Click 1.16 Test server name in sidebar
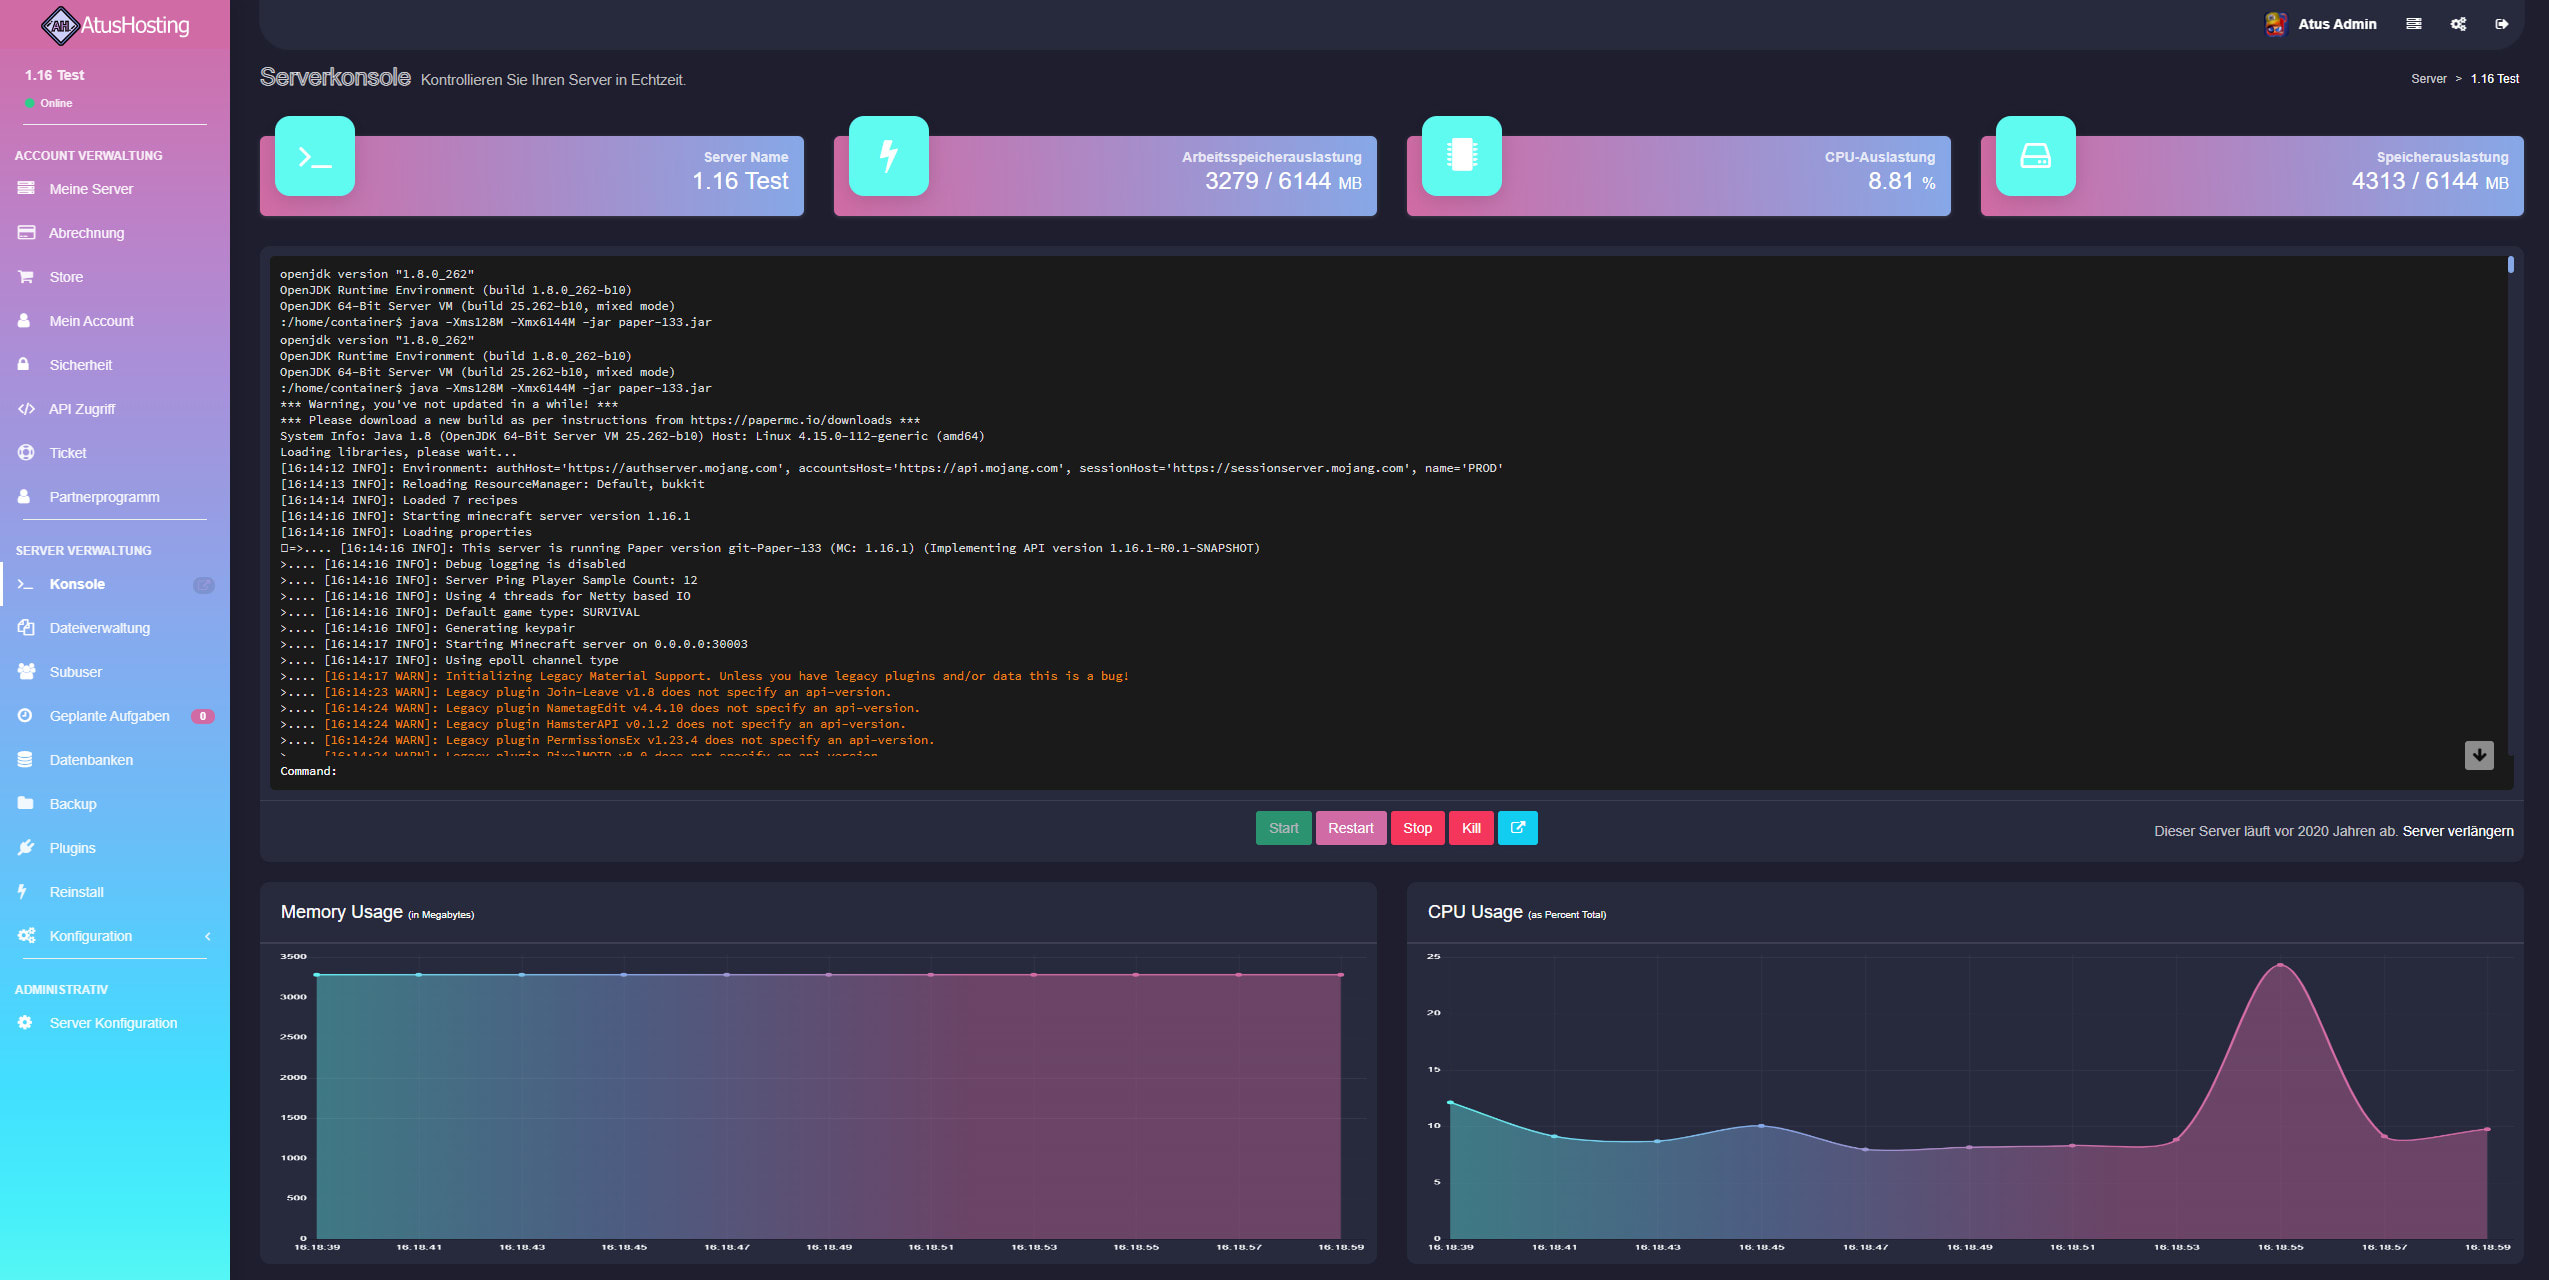2549x1280 pixels. point(55,75)
